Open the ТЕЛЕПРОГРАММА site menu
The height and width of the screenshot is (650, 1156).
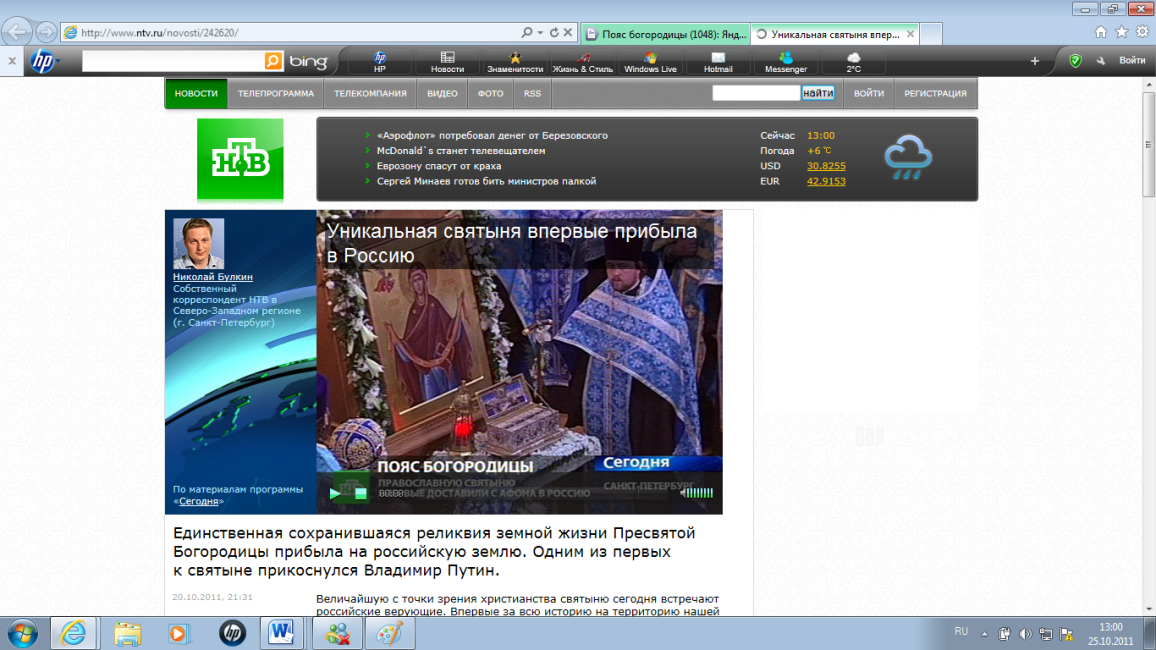pyautogui.click(x=276, y=94)
